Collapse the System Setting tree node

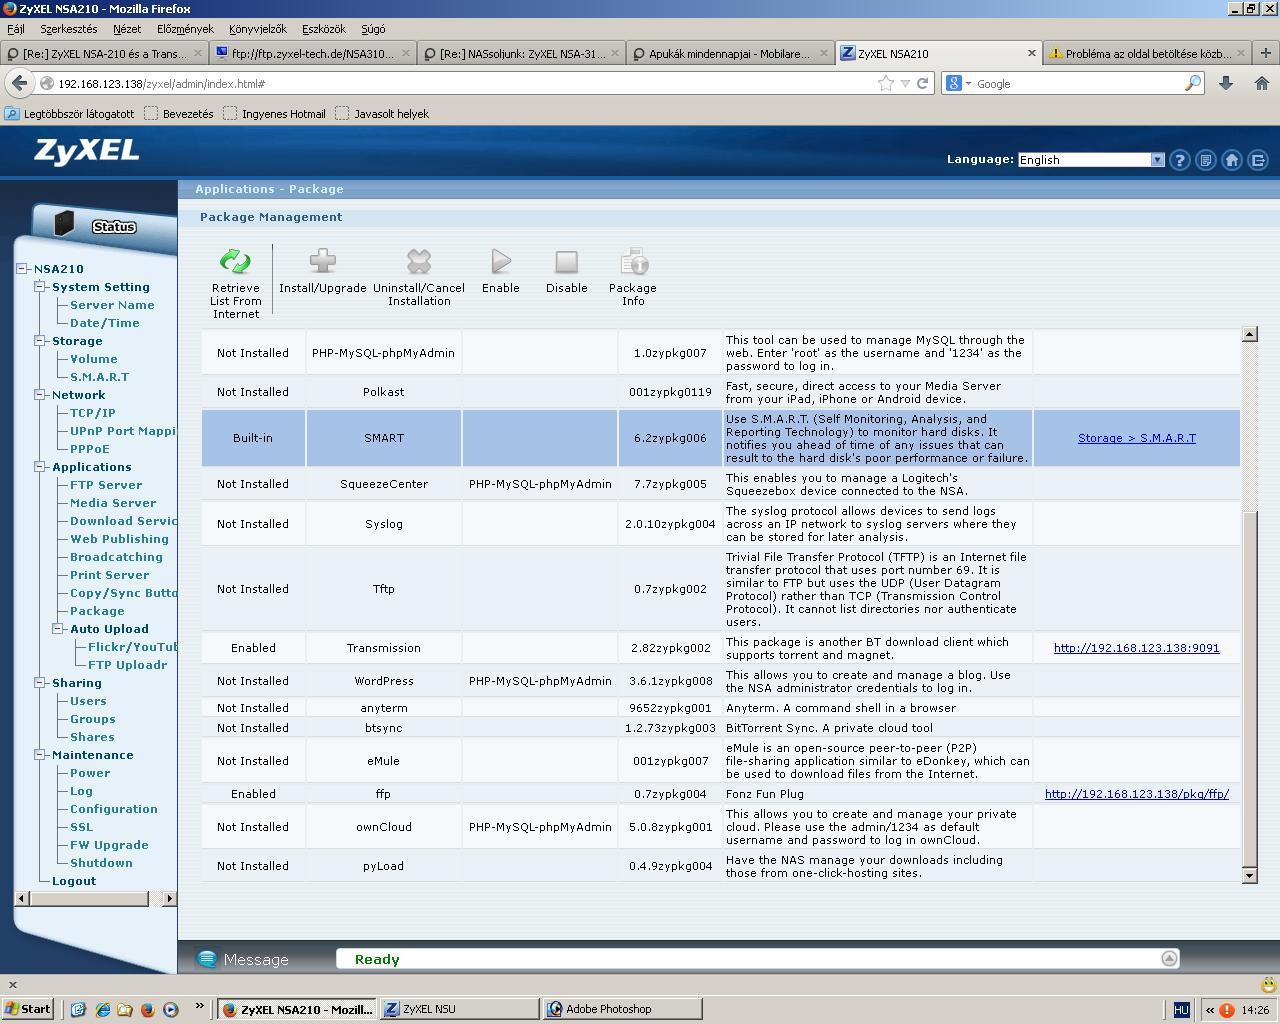[41, 287]
